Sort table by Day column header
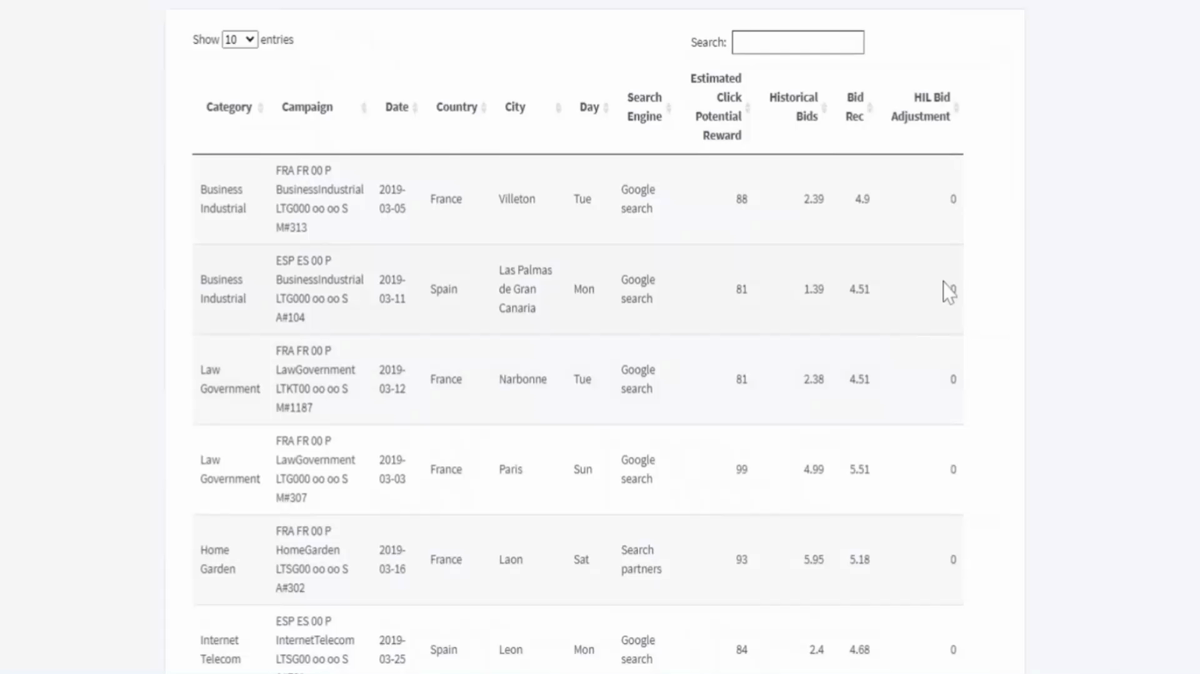Screen dimensions: 1200x674 click(589, 107)
